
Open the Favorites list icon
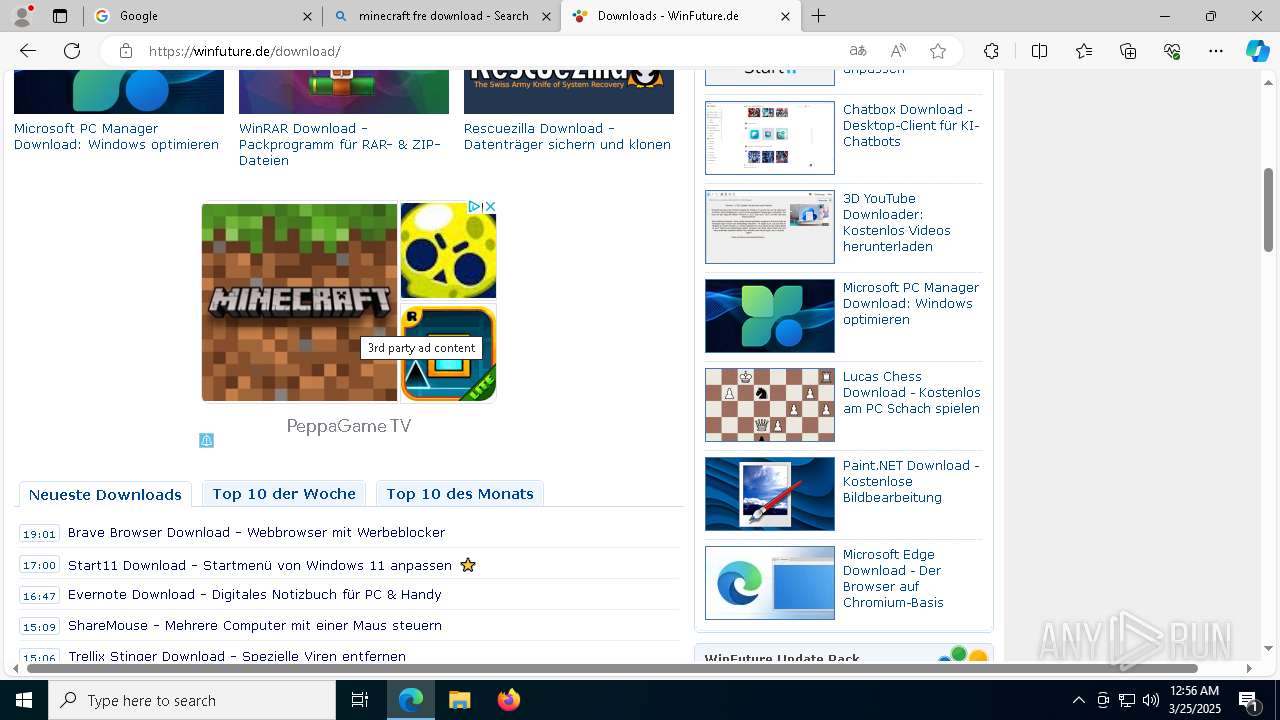[1084, 51]
